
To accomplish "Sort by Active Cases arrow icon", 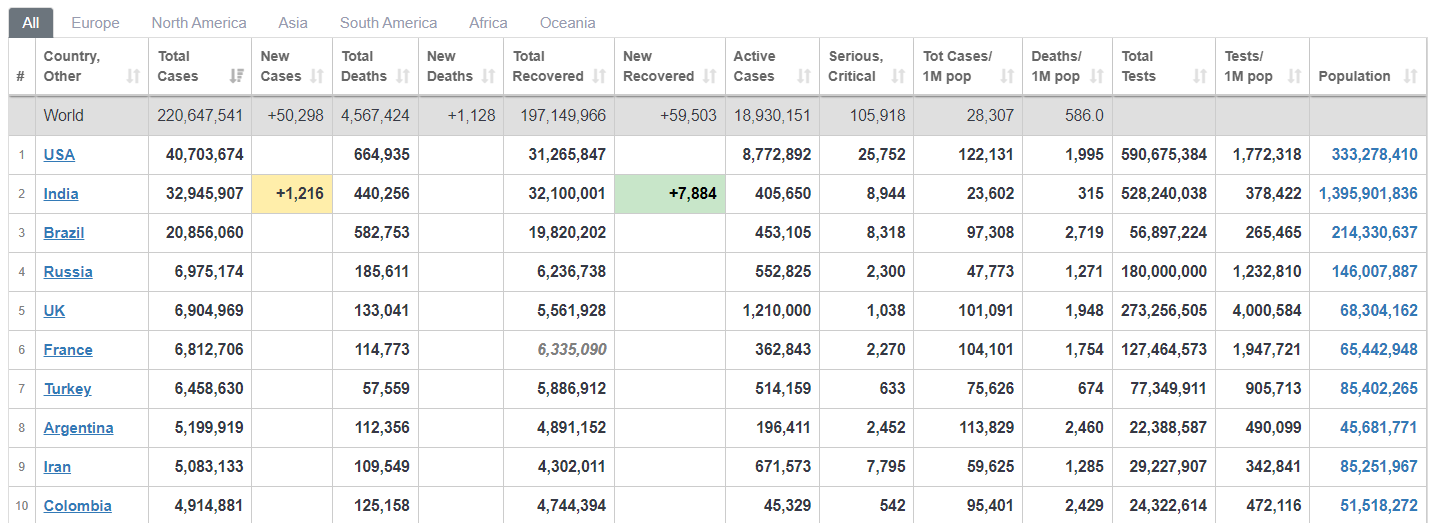I will [804, 76].
